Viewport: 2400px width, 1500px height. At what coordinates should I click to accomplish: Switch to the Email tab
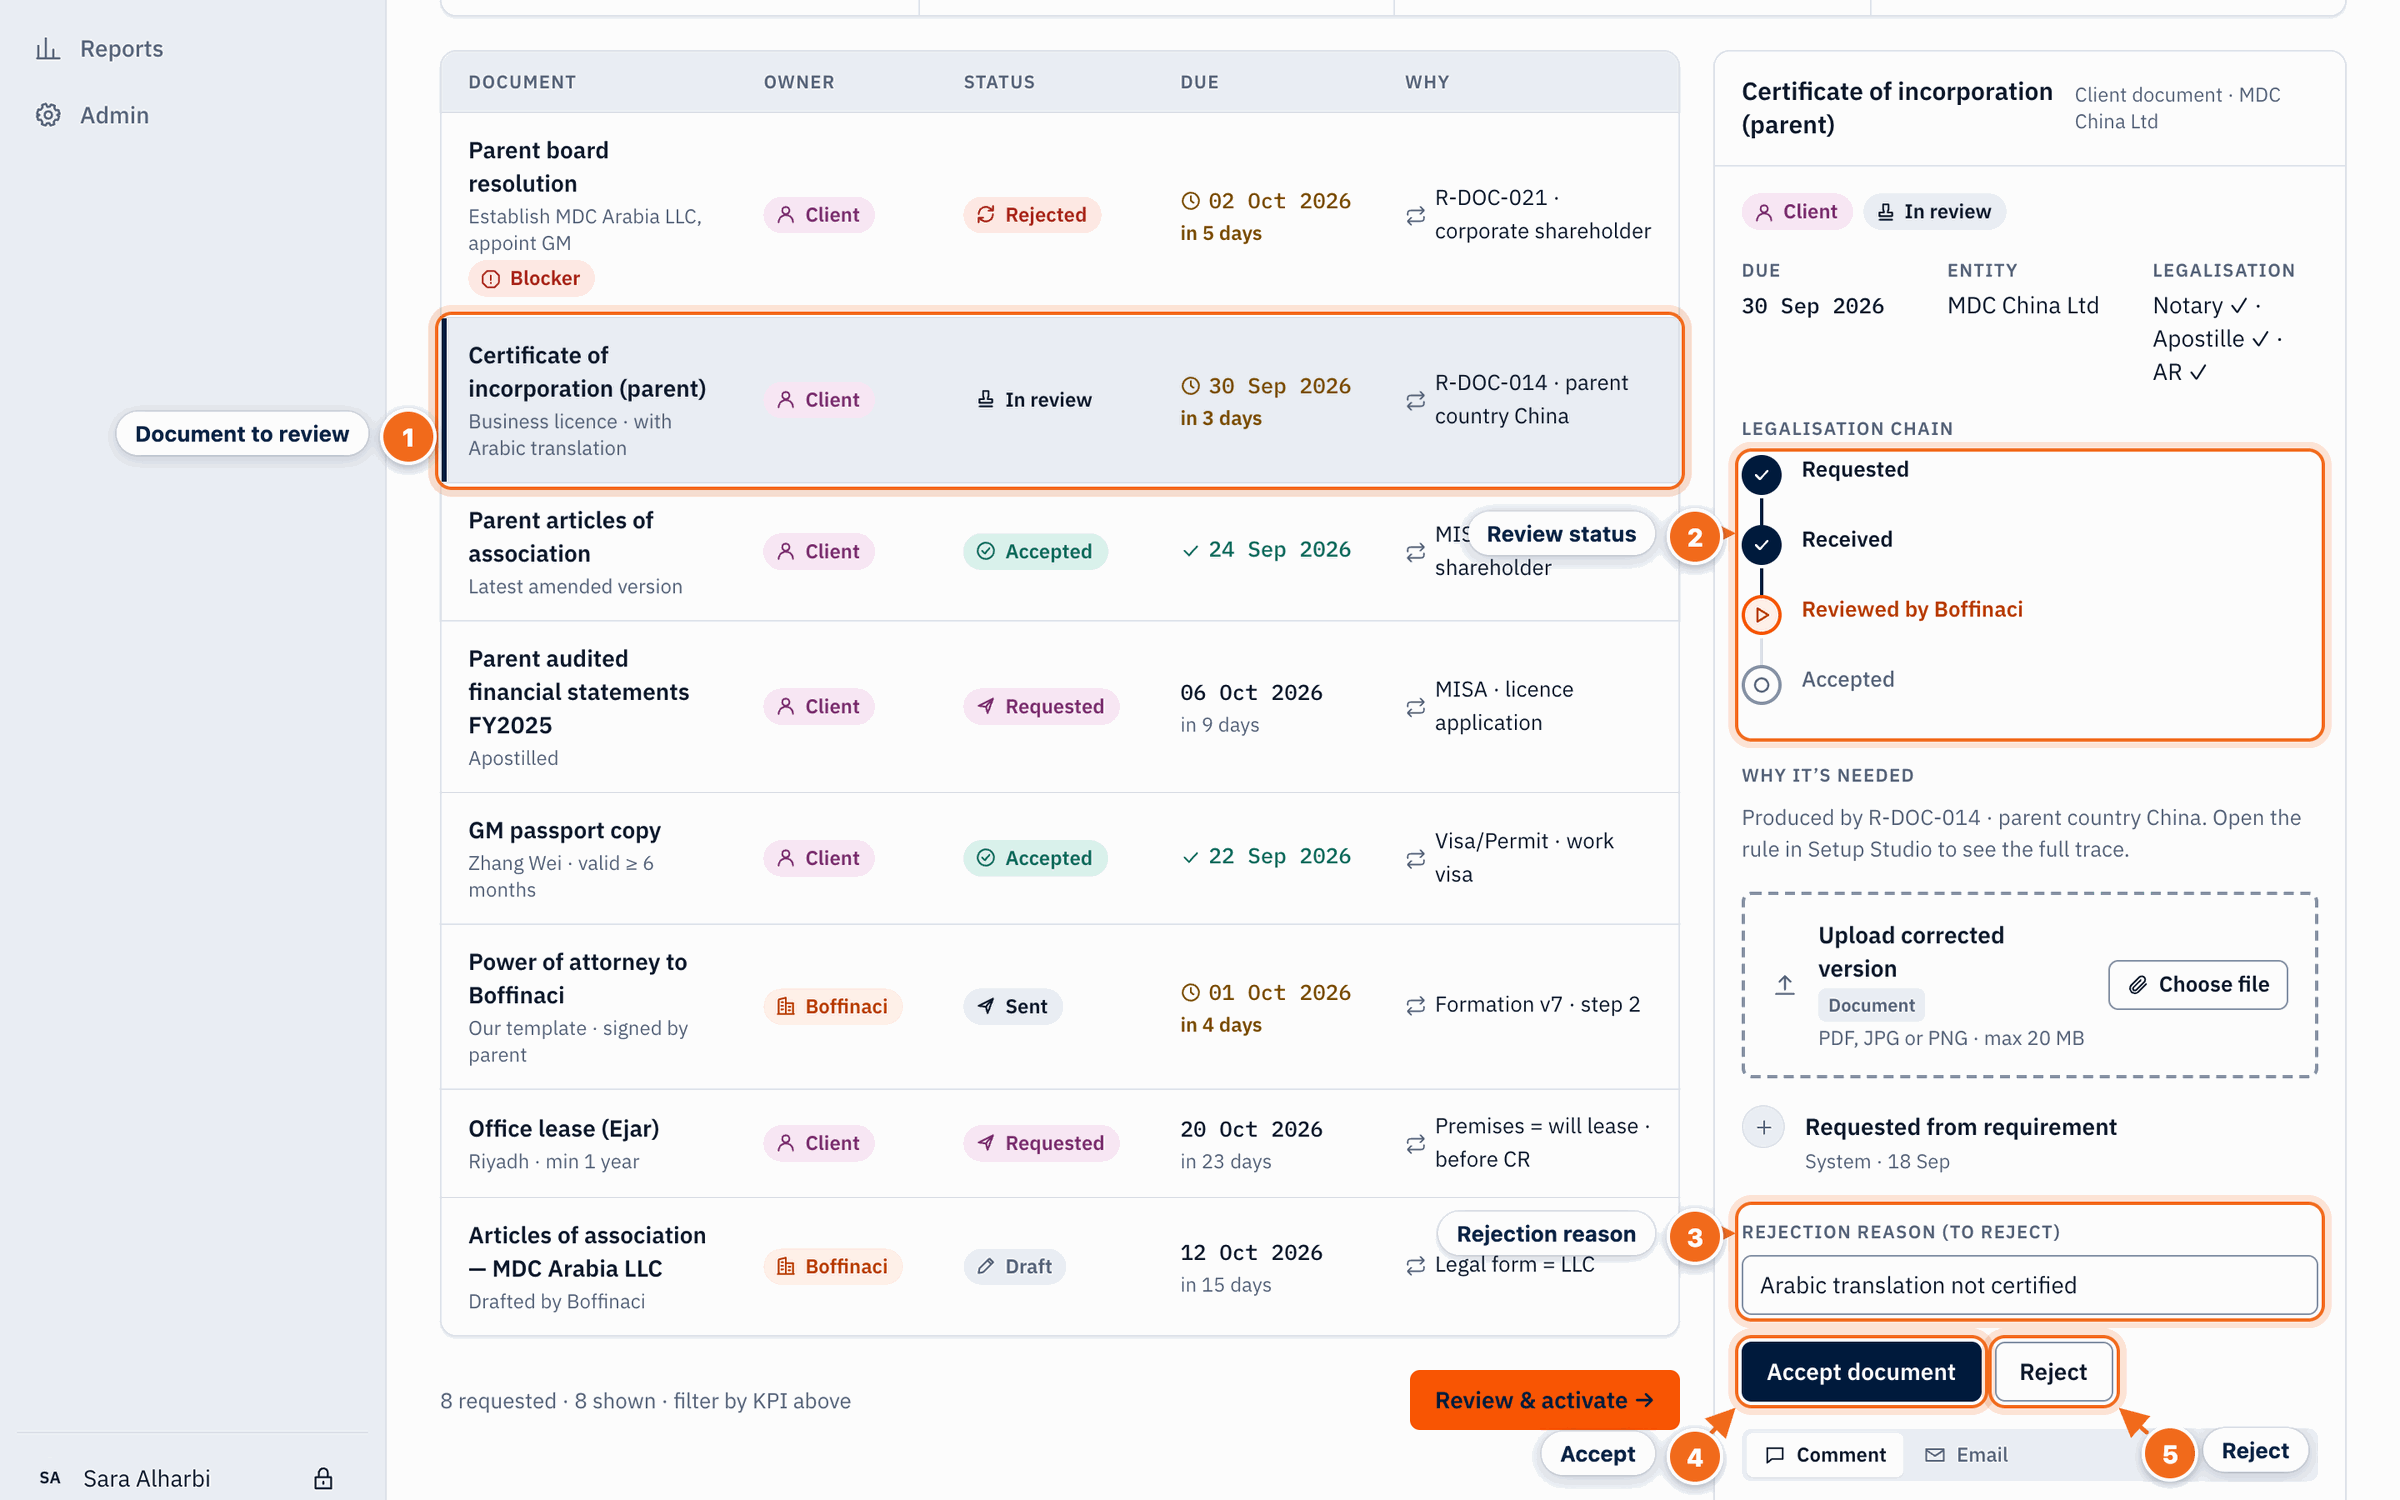point(1967,1454)
